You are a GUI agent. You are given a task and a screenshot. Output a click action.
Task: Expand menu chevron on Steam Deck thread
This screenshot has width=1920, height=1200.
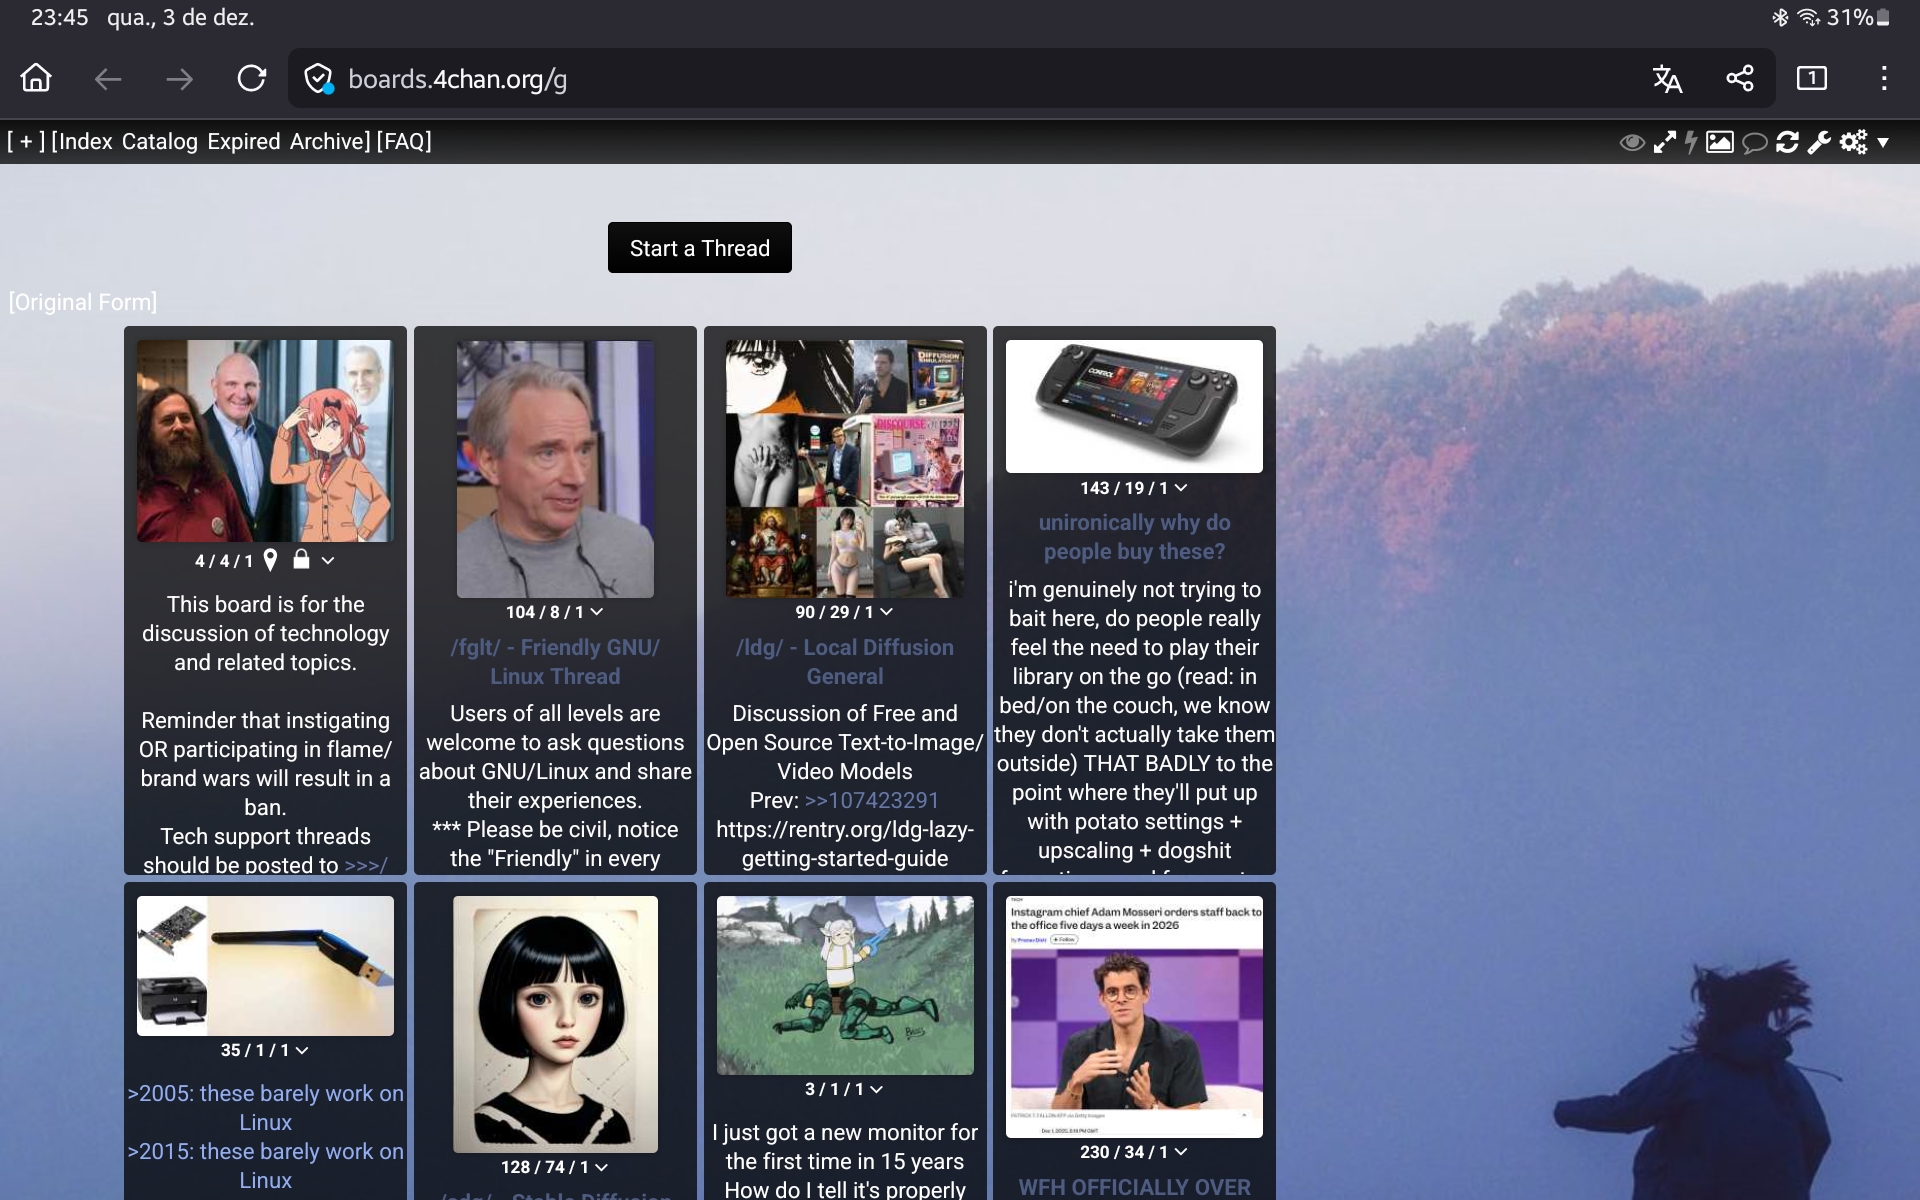[1181, 488]
